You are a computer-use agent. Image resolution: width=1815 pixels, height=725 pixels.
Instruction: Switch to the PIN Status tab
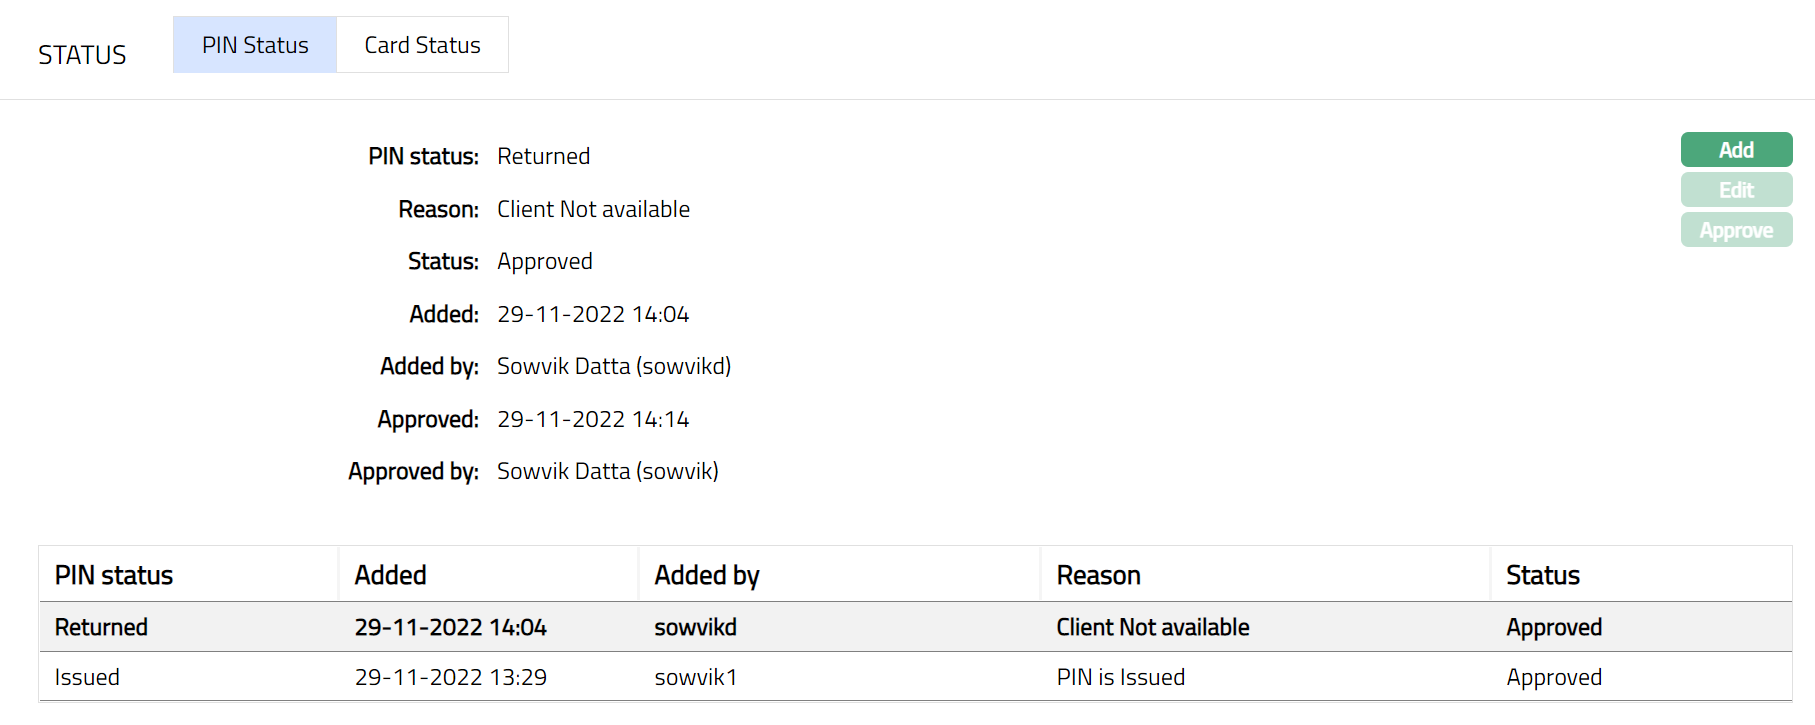(255, 45)
